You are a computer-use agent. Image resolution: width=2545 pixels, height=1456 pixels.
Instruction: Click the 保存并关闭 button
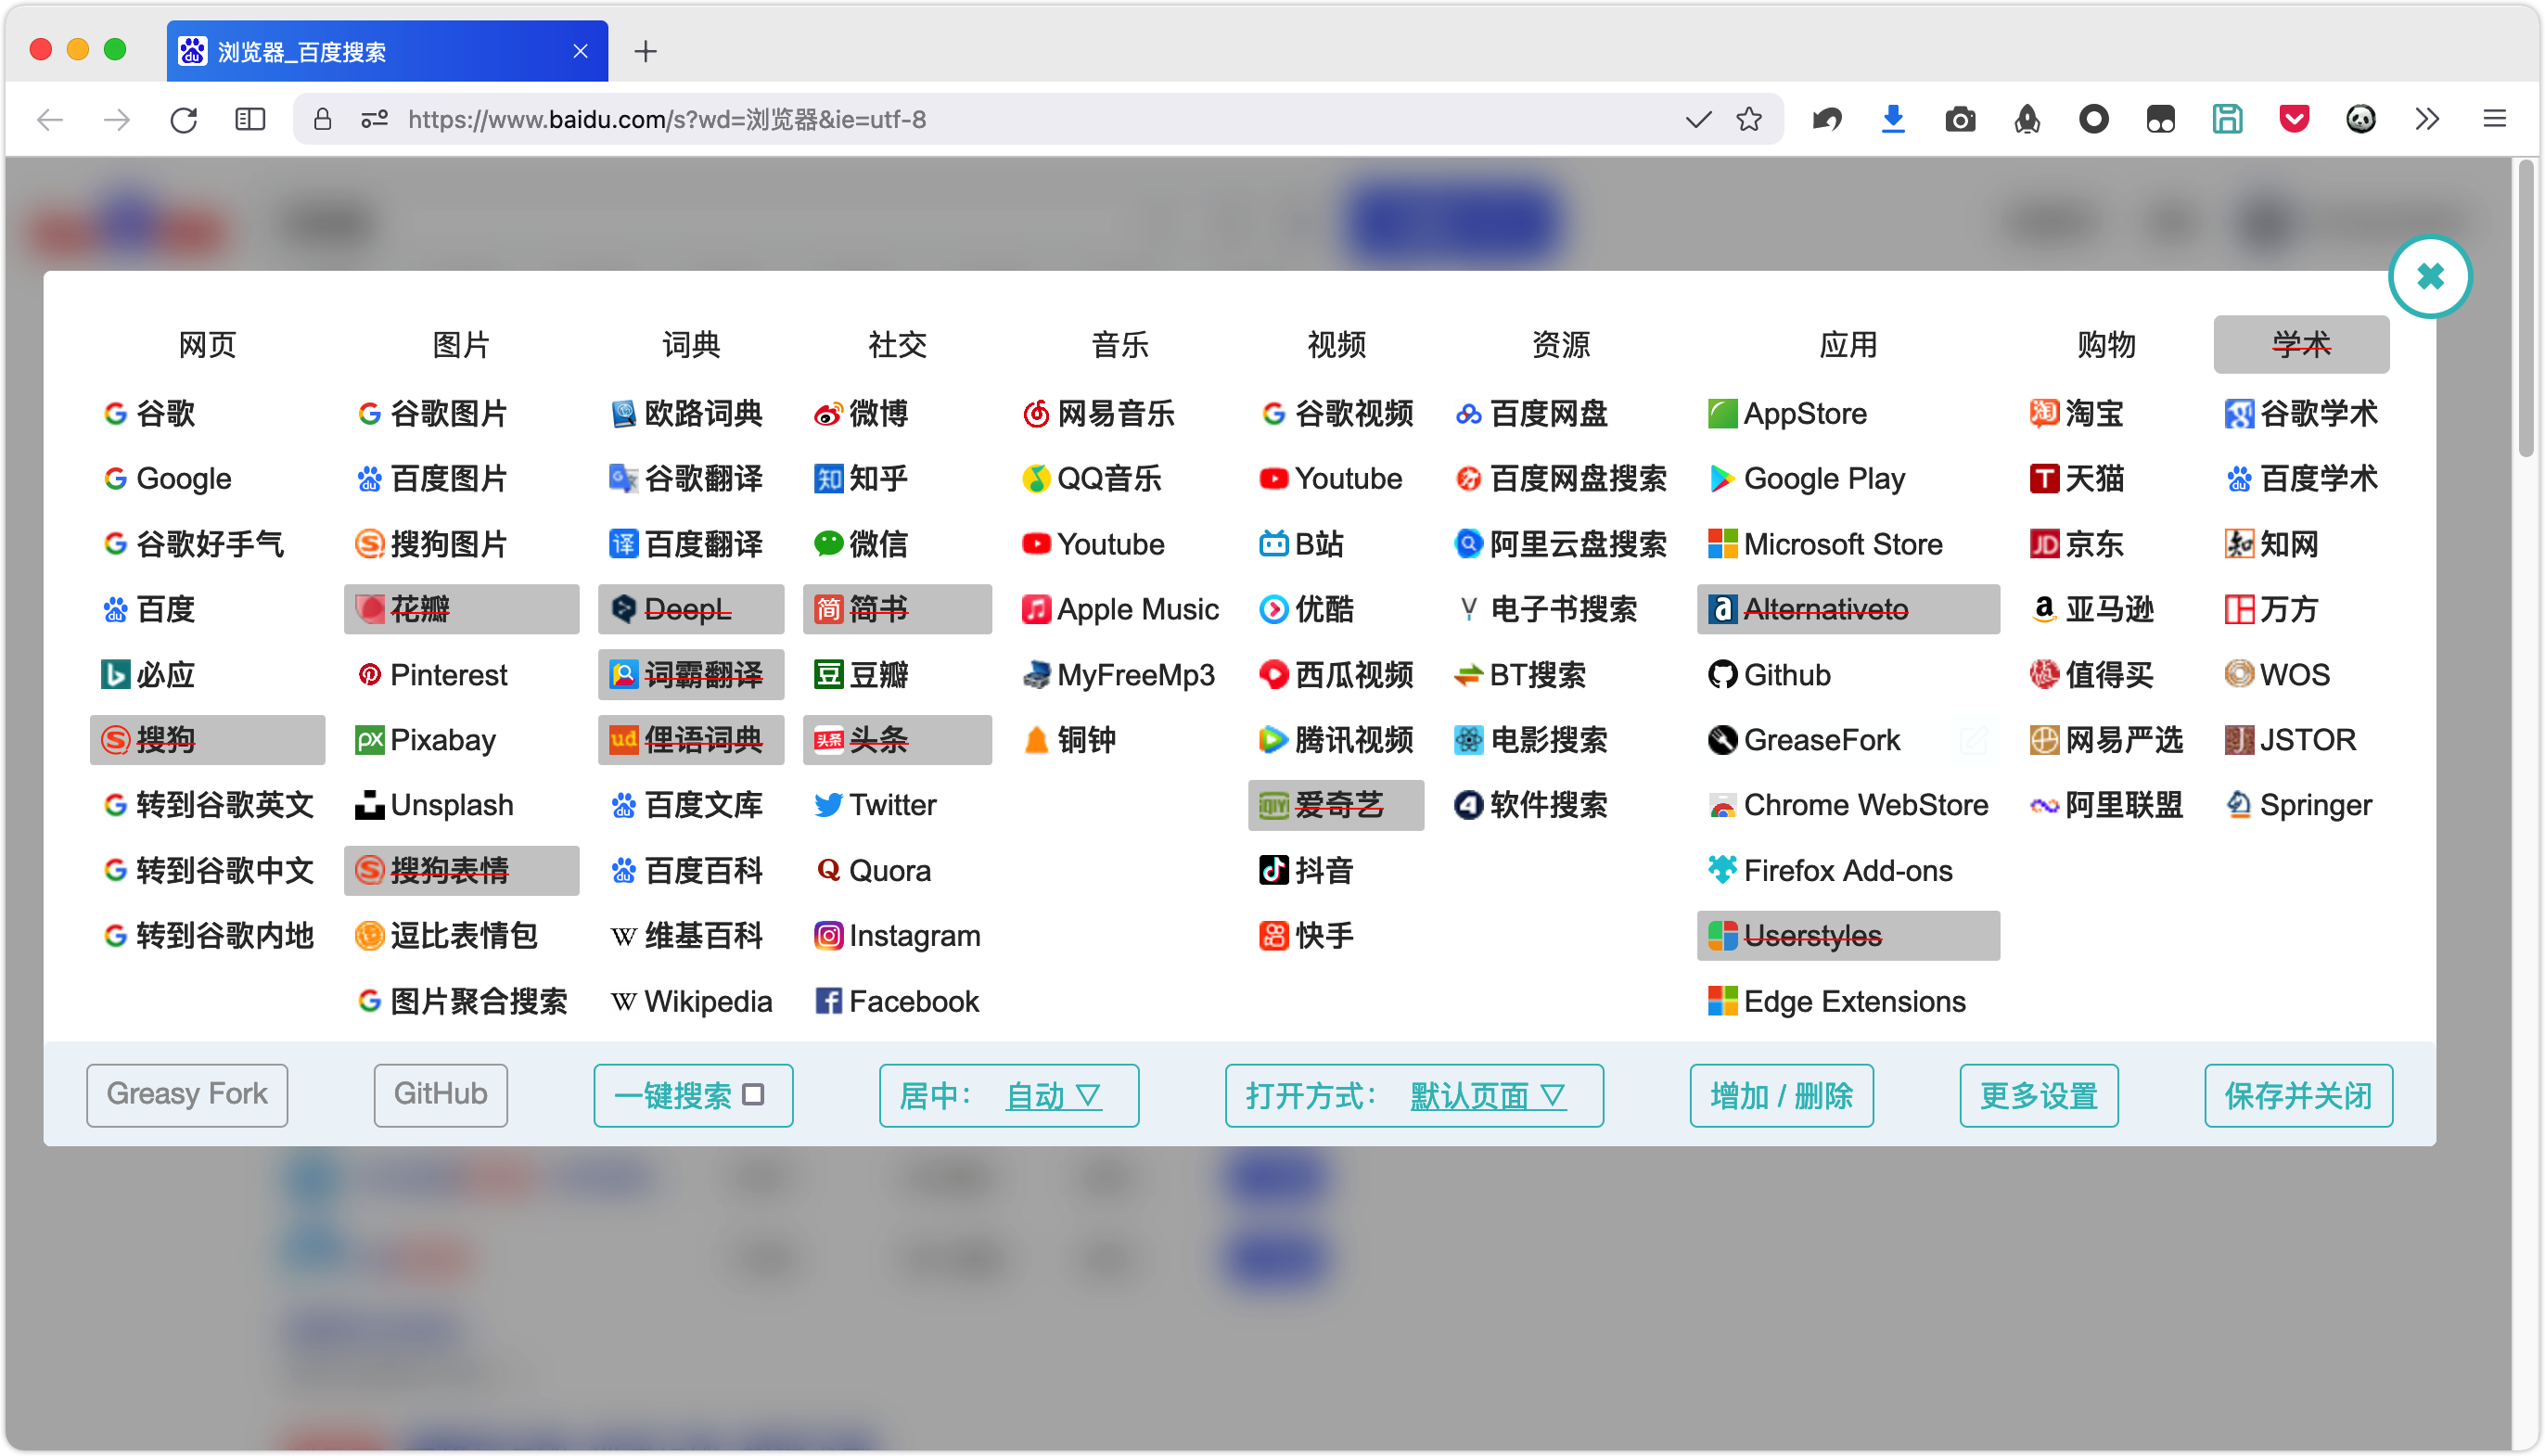2297,1096
